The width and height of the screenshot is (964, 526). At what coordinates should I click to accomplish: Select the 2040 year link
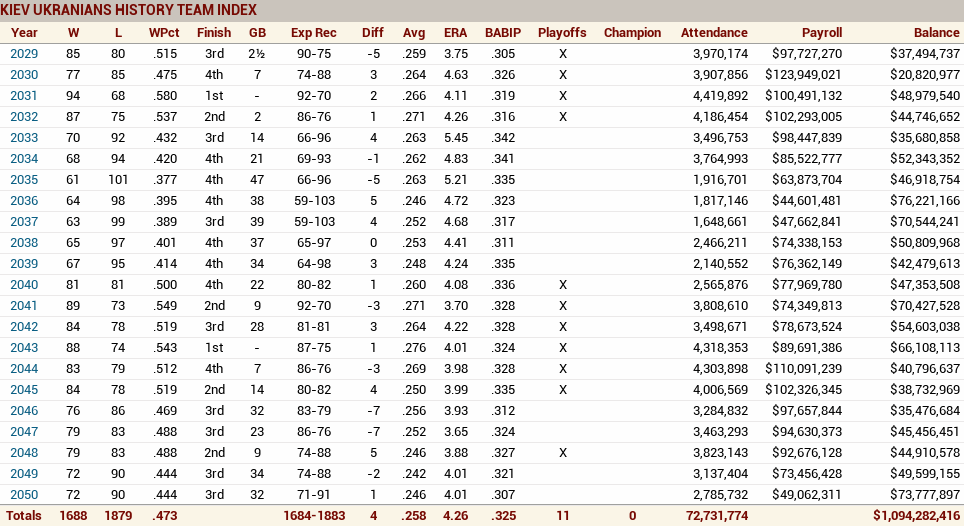[x=24, y=285]
